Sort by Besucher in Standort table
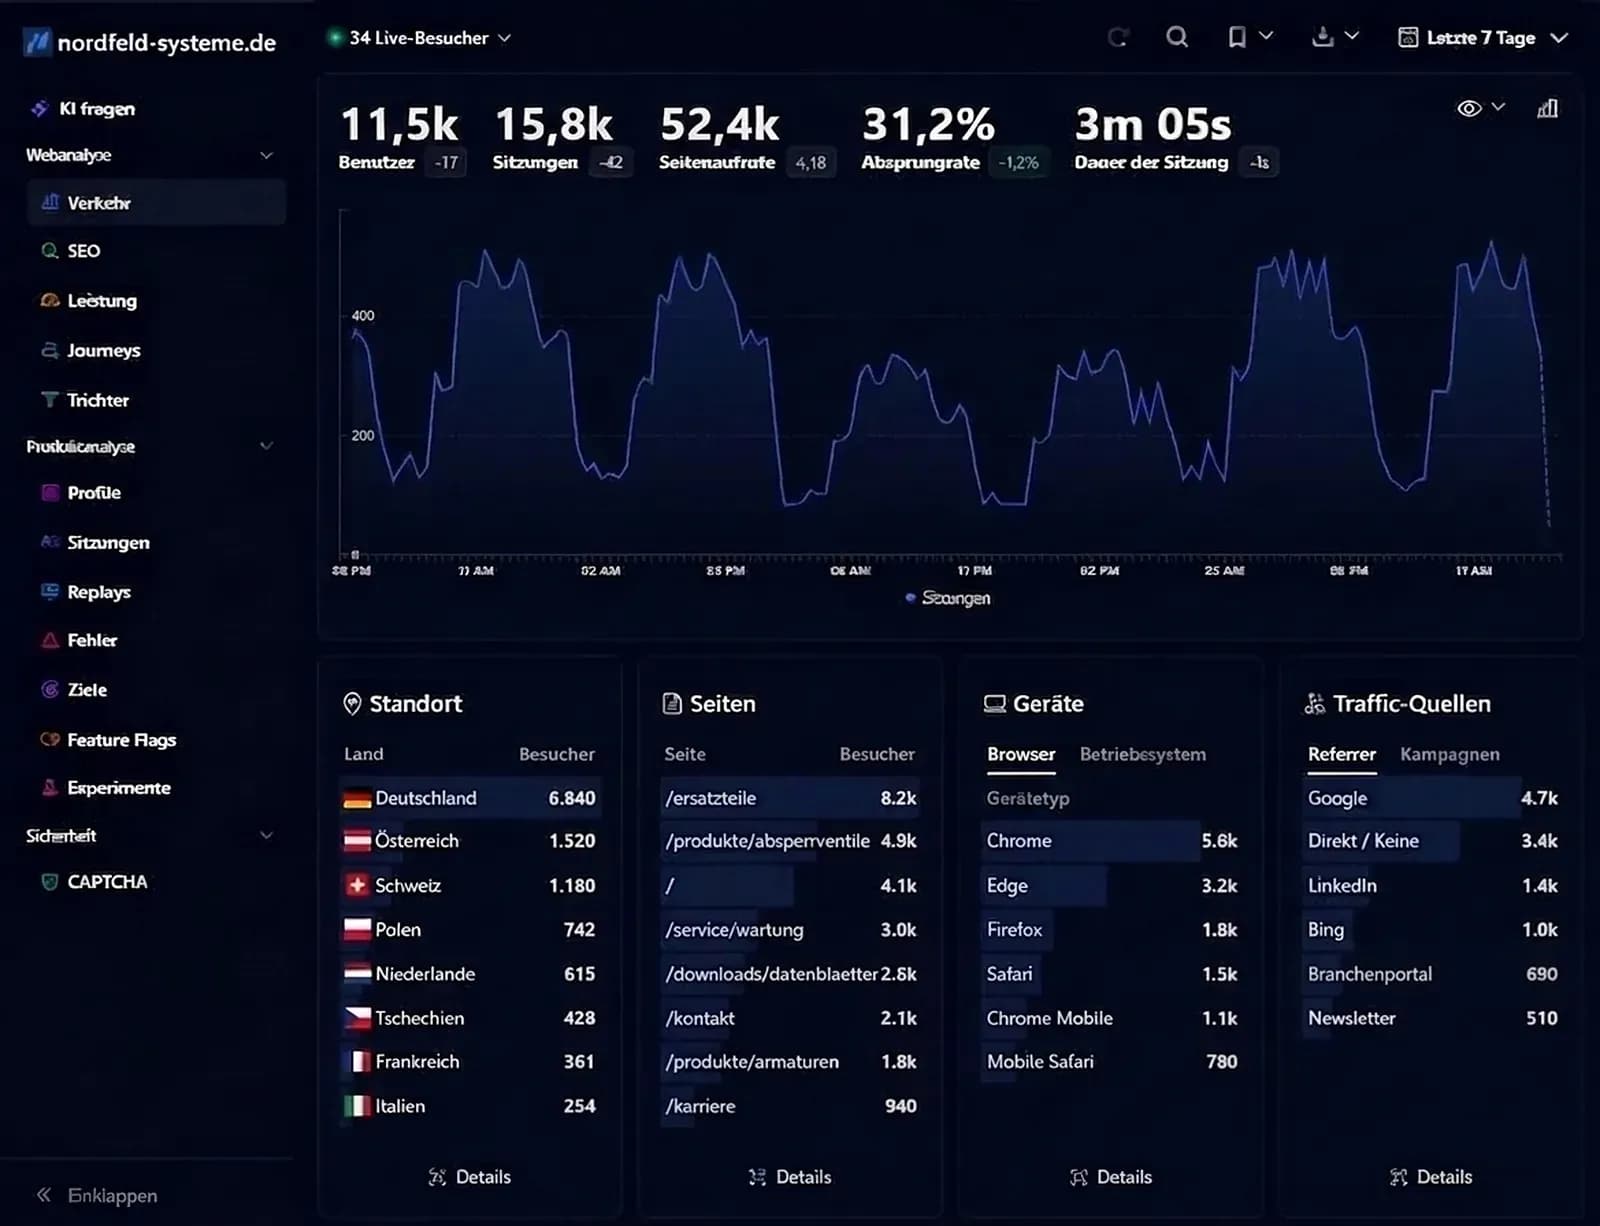 pos(556,754)
